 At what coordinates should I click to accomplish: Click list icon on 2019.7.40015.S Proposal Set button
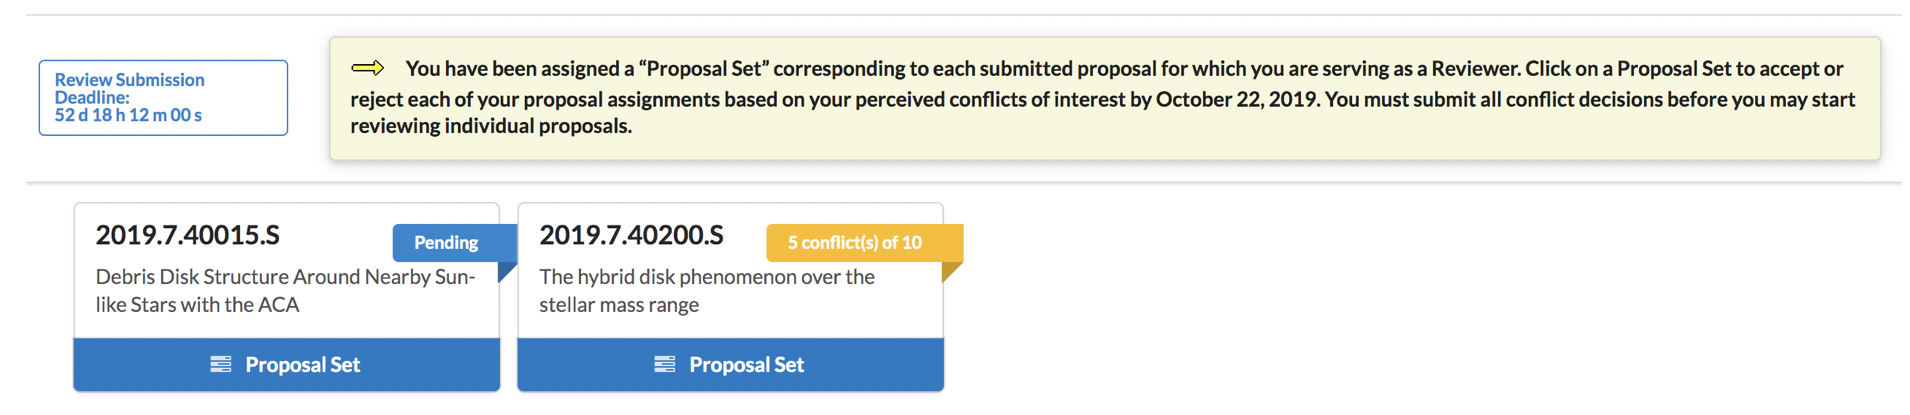point(220,364)
